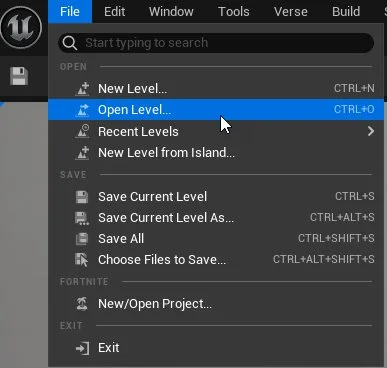This screenshot has width=387, height=368.
Task: Click the New Level icon
Action: coord(82,89)
